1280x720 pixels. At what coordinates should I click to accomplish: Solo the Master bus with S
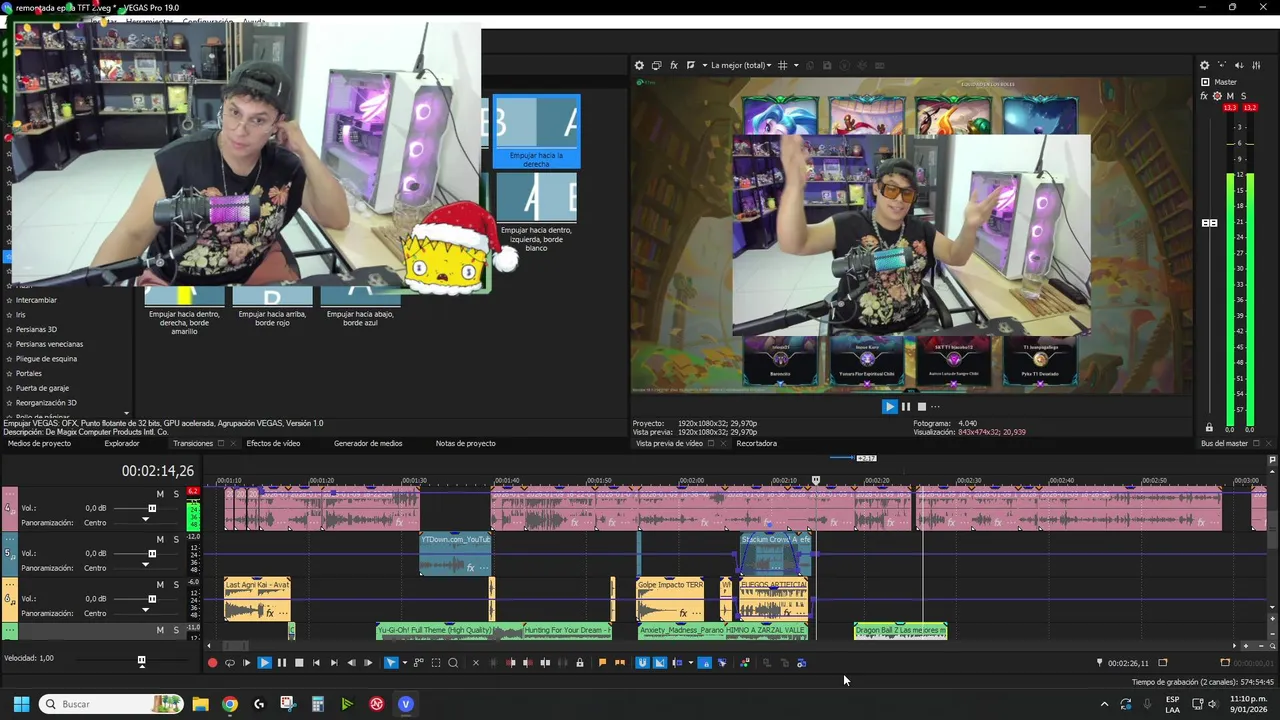[x=1243, y=96]
